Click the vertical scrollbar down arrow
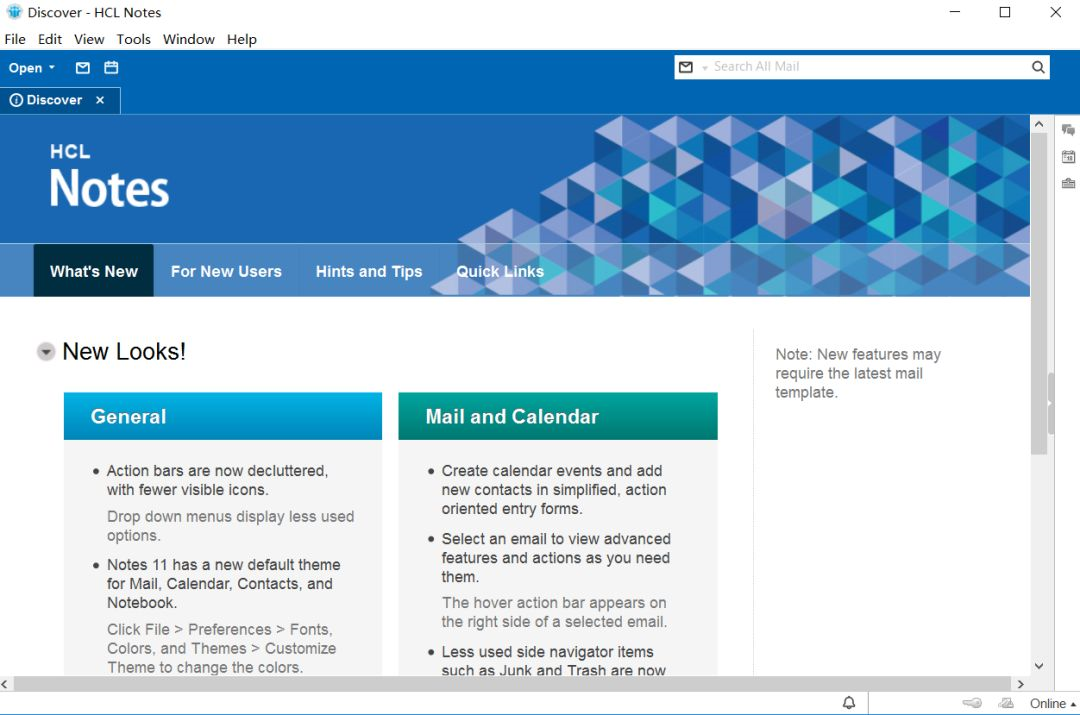 point(1039,666)
